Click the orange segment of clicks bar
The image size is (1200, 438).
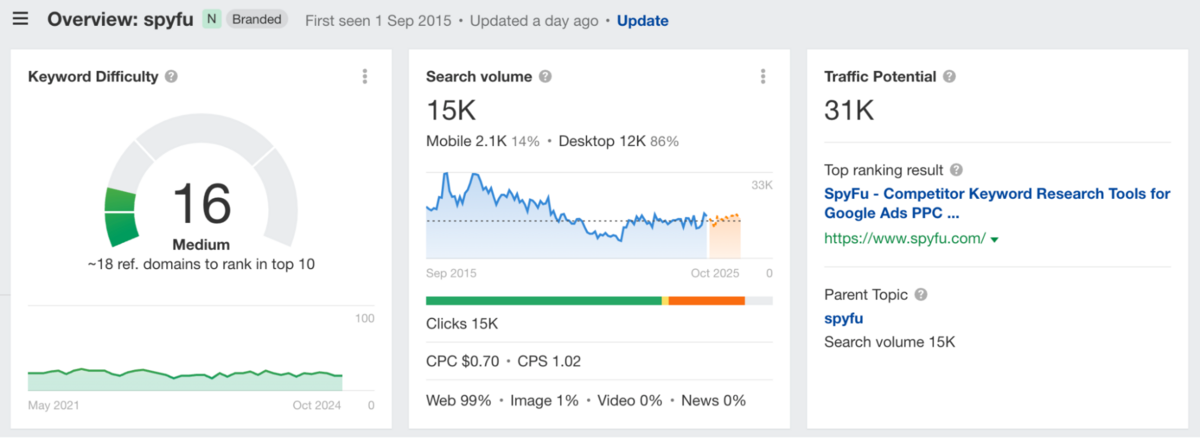point(706,300)
